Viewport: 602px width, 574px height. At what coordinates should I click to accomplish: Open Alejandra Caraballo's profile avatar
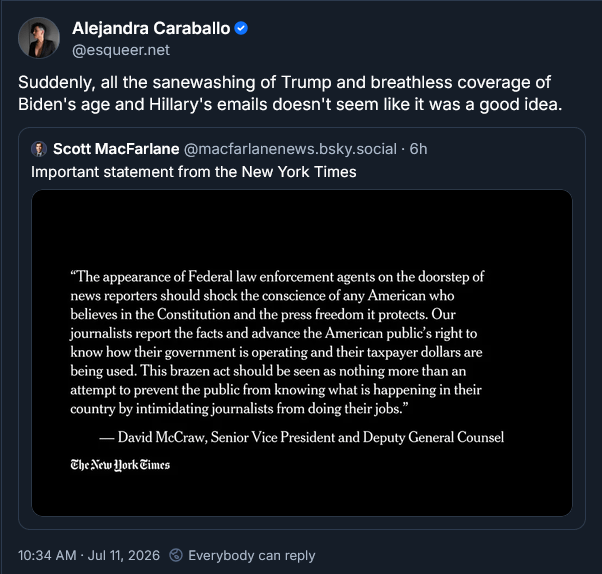tap(39, 38)
